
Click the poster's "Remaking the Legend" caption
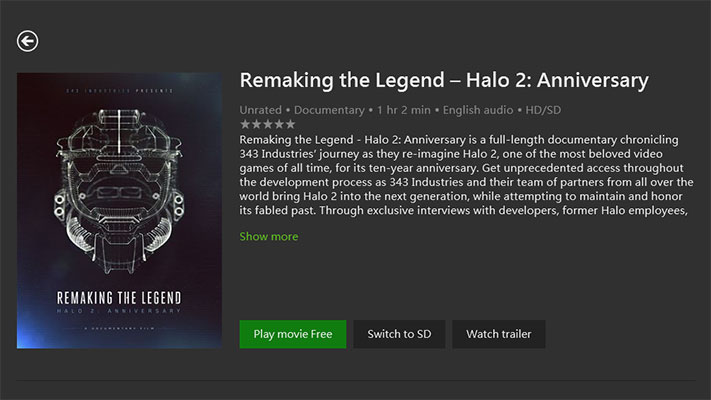click(x=119, y=297)
